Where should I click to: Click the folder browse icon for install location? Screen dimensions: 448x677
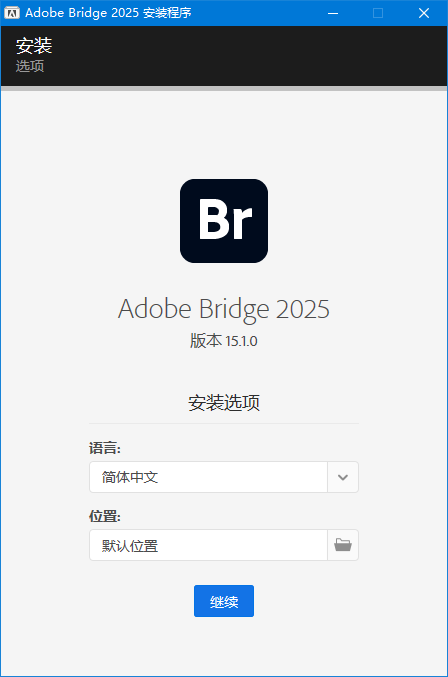343,545
